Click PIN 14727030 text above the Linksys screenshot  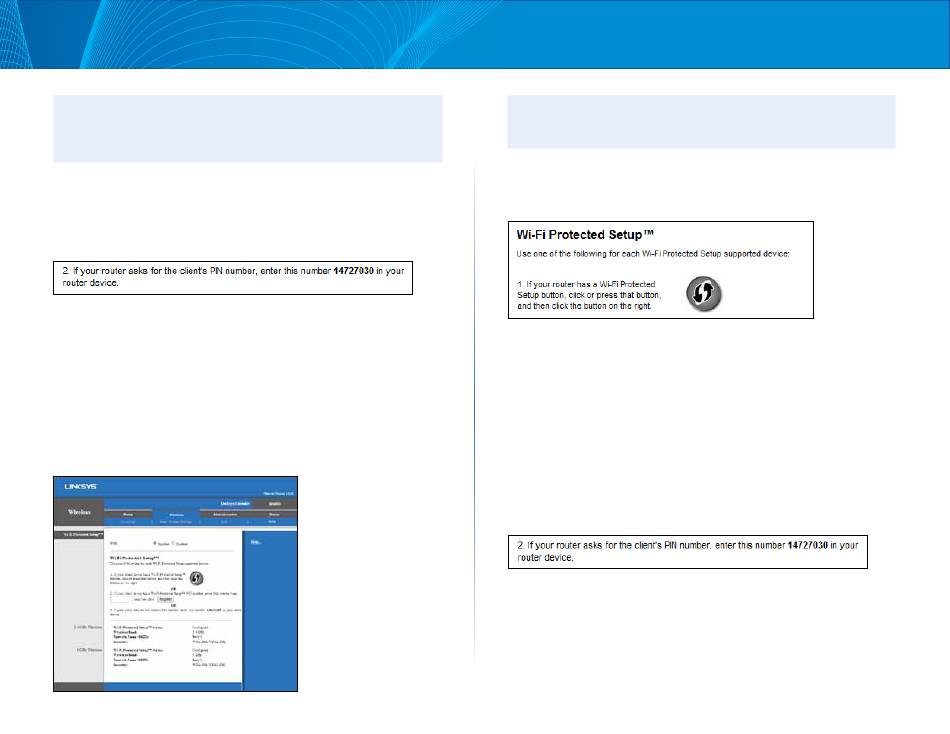tap(353, 271)
